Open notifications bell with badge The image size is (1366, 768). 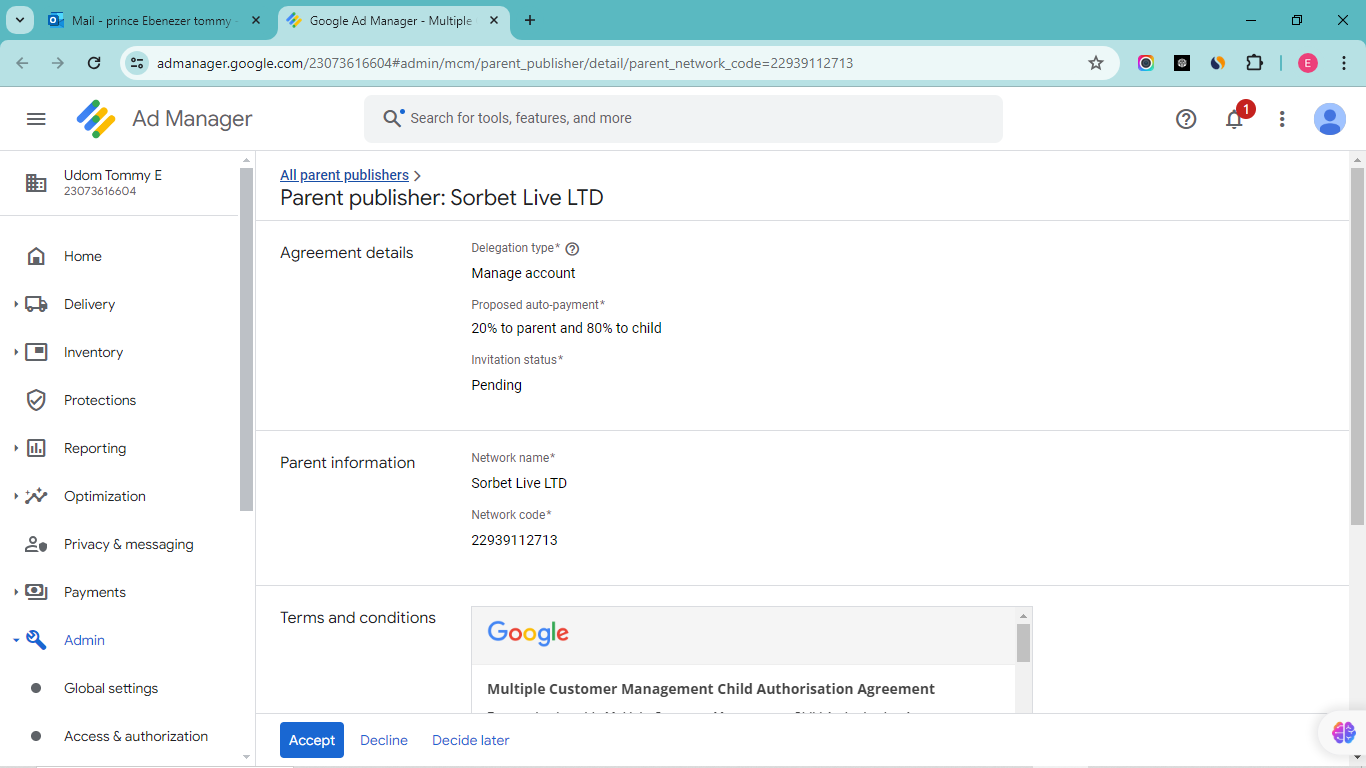1235,119
